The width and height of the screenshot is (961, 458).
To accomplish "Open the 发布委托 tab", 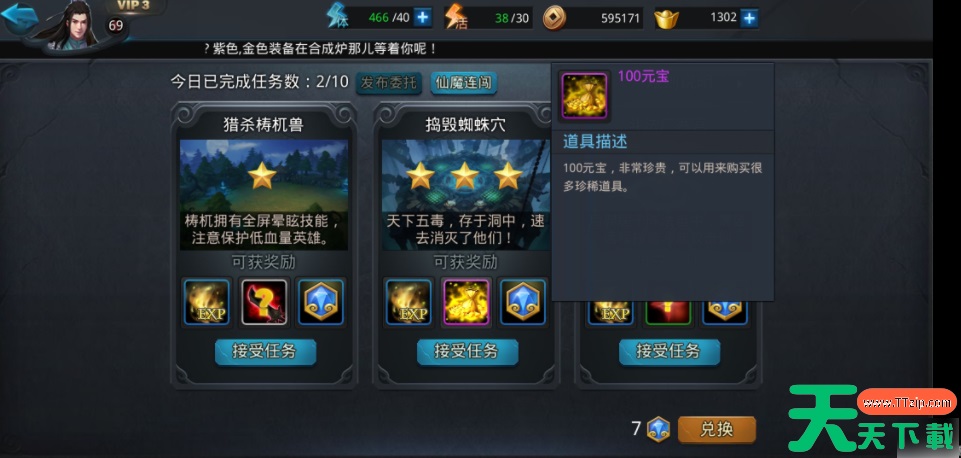I will tap(389, 83).
